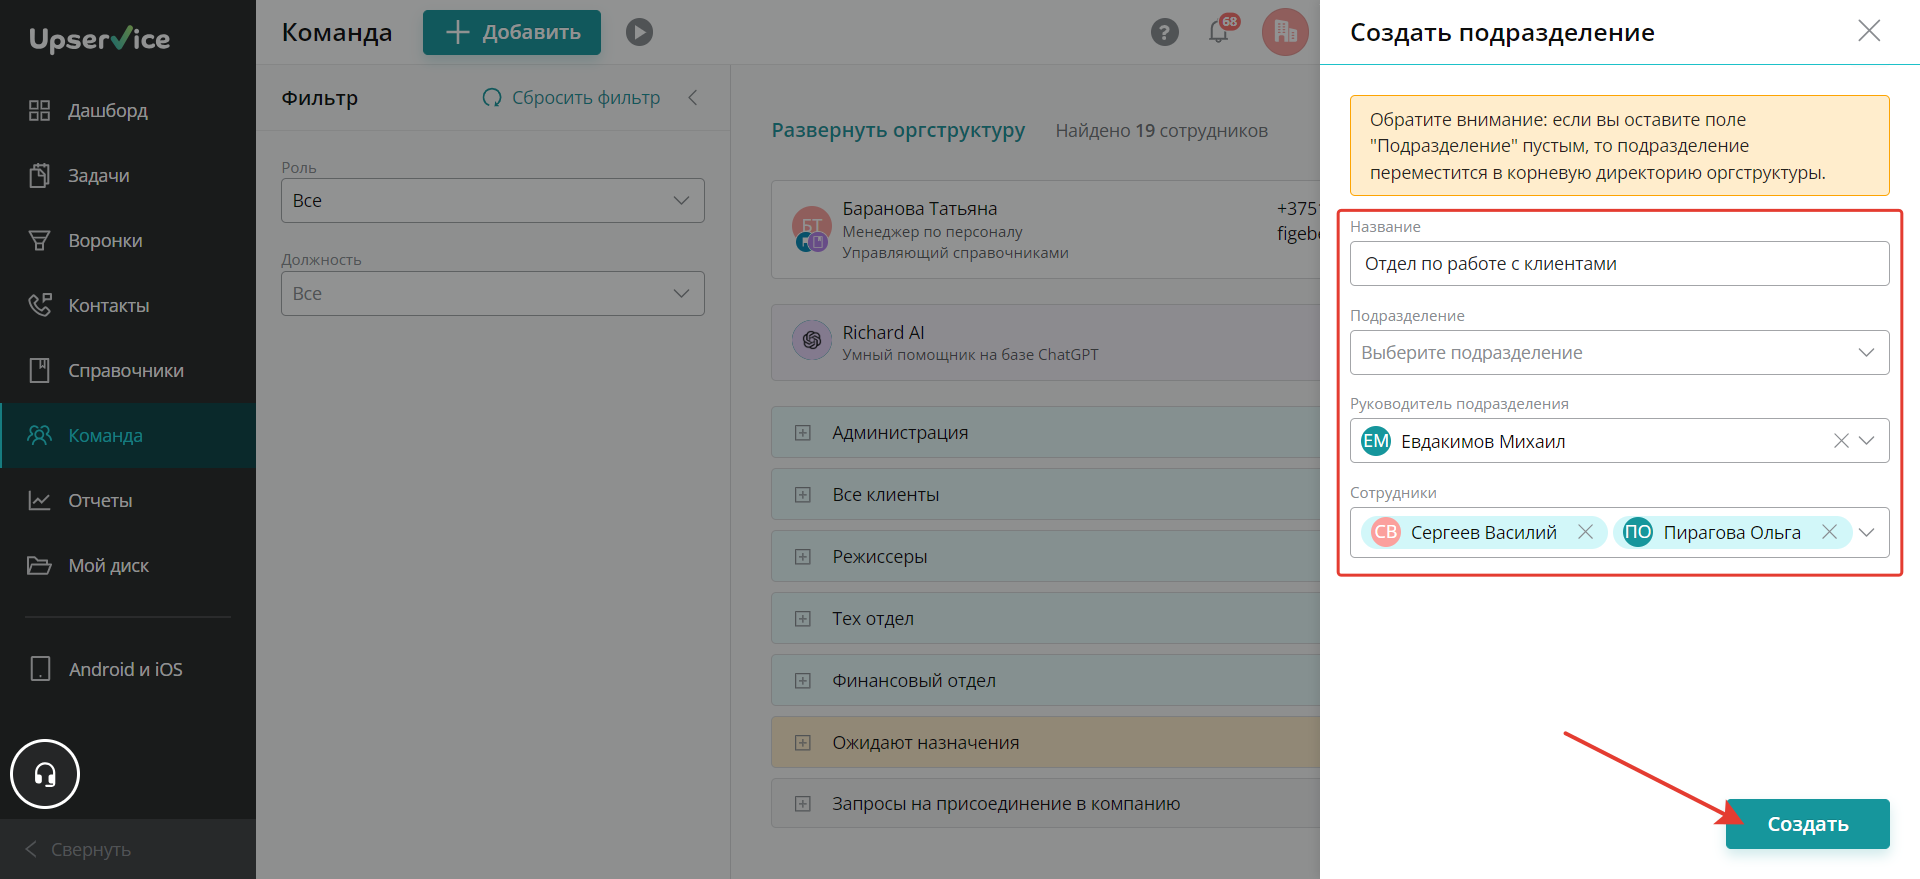Open the Должность dropdown
Viewport: 1920px width, 879px height.
[x=493, y=293]
